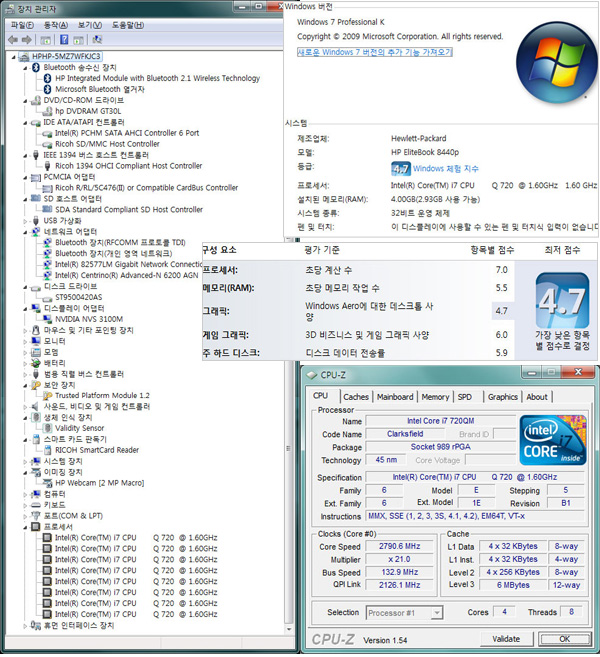Collapse the Bluetooth 송수신 장치 category
The width and height of the screenshot is (600, 657).
pyautogui.click(x=25, y=68)
